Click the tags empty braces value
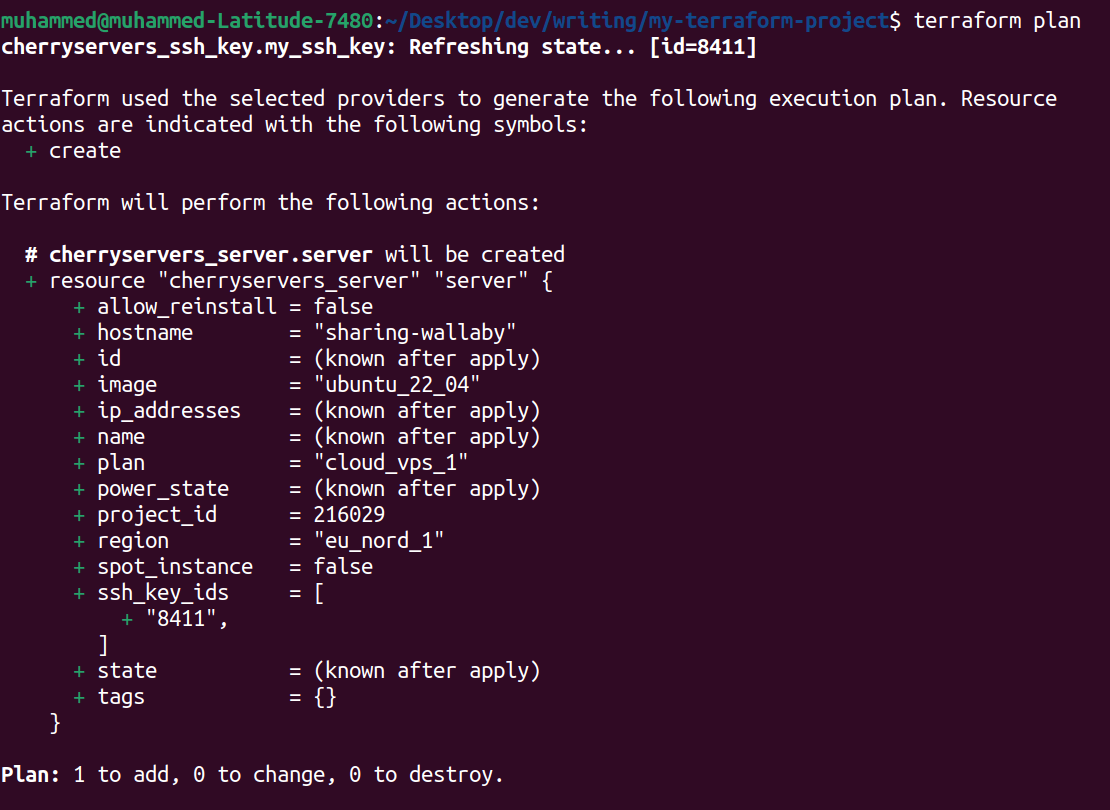 (x=325, y=696)
